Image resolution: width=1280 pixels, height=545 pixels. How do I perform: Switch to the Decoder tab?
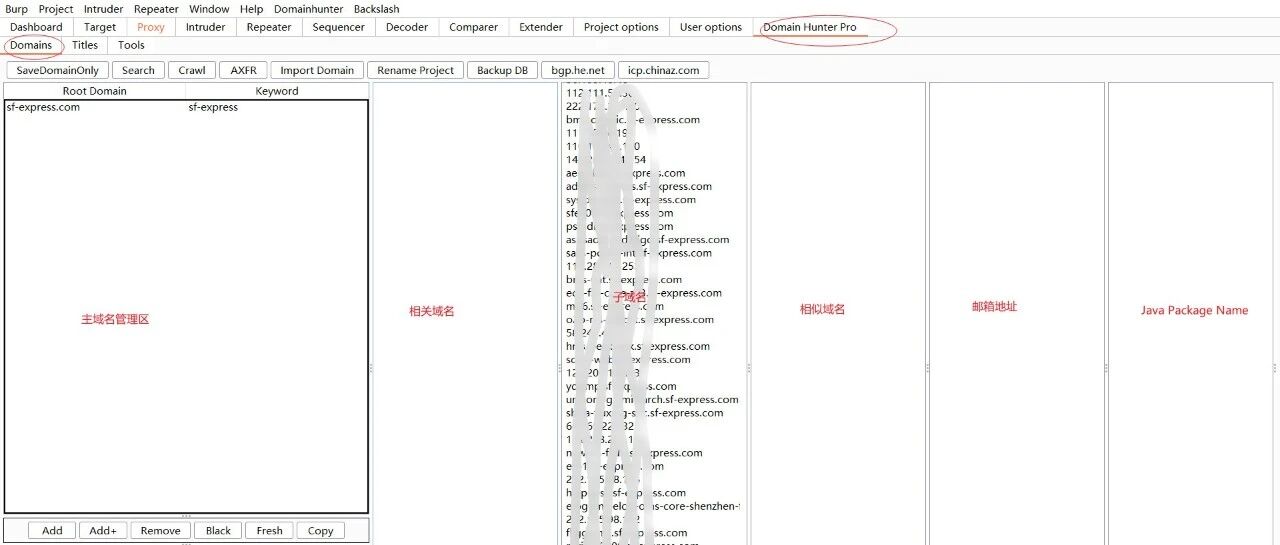407,27
